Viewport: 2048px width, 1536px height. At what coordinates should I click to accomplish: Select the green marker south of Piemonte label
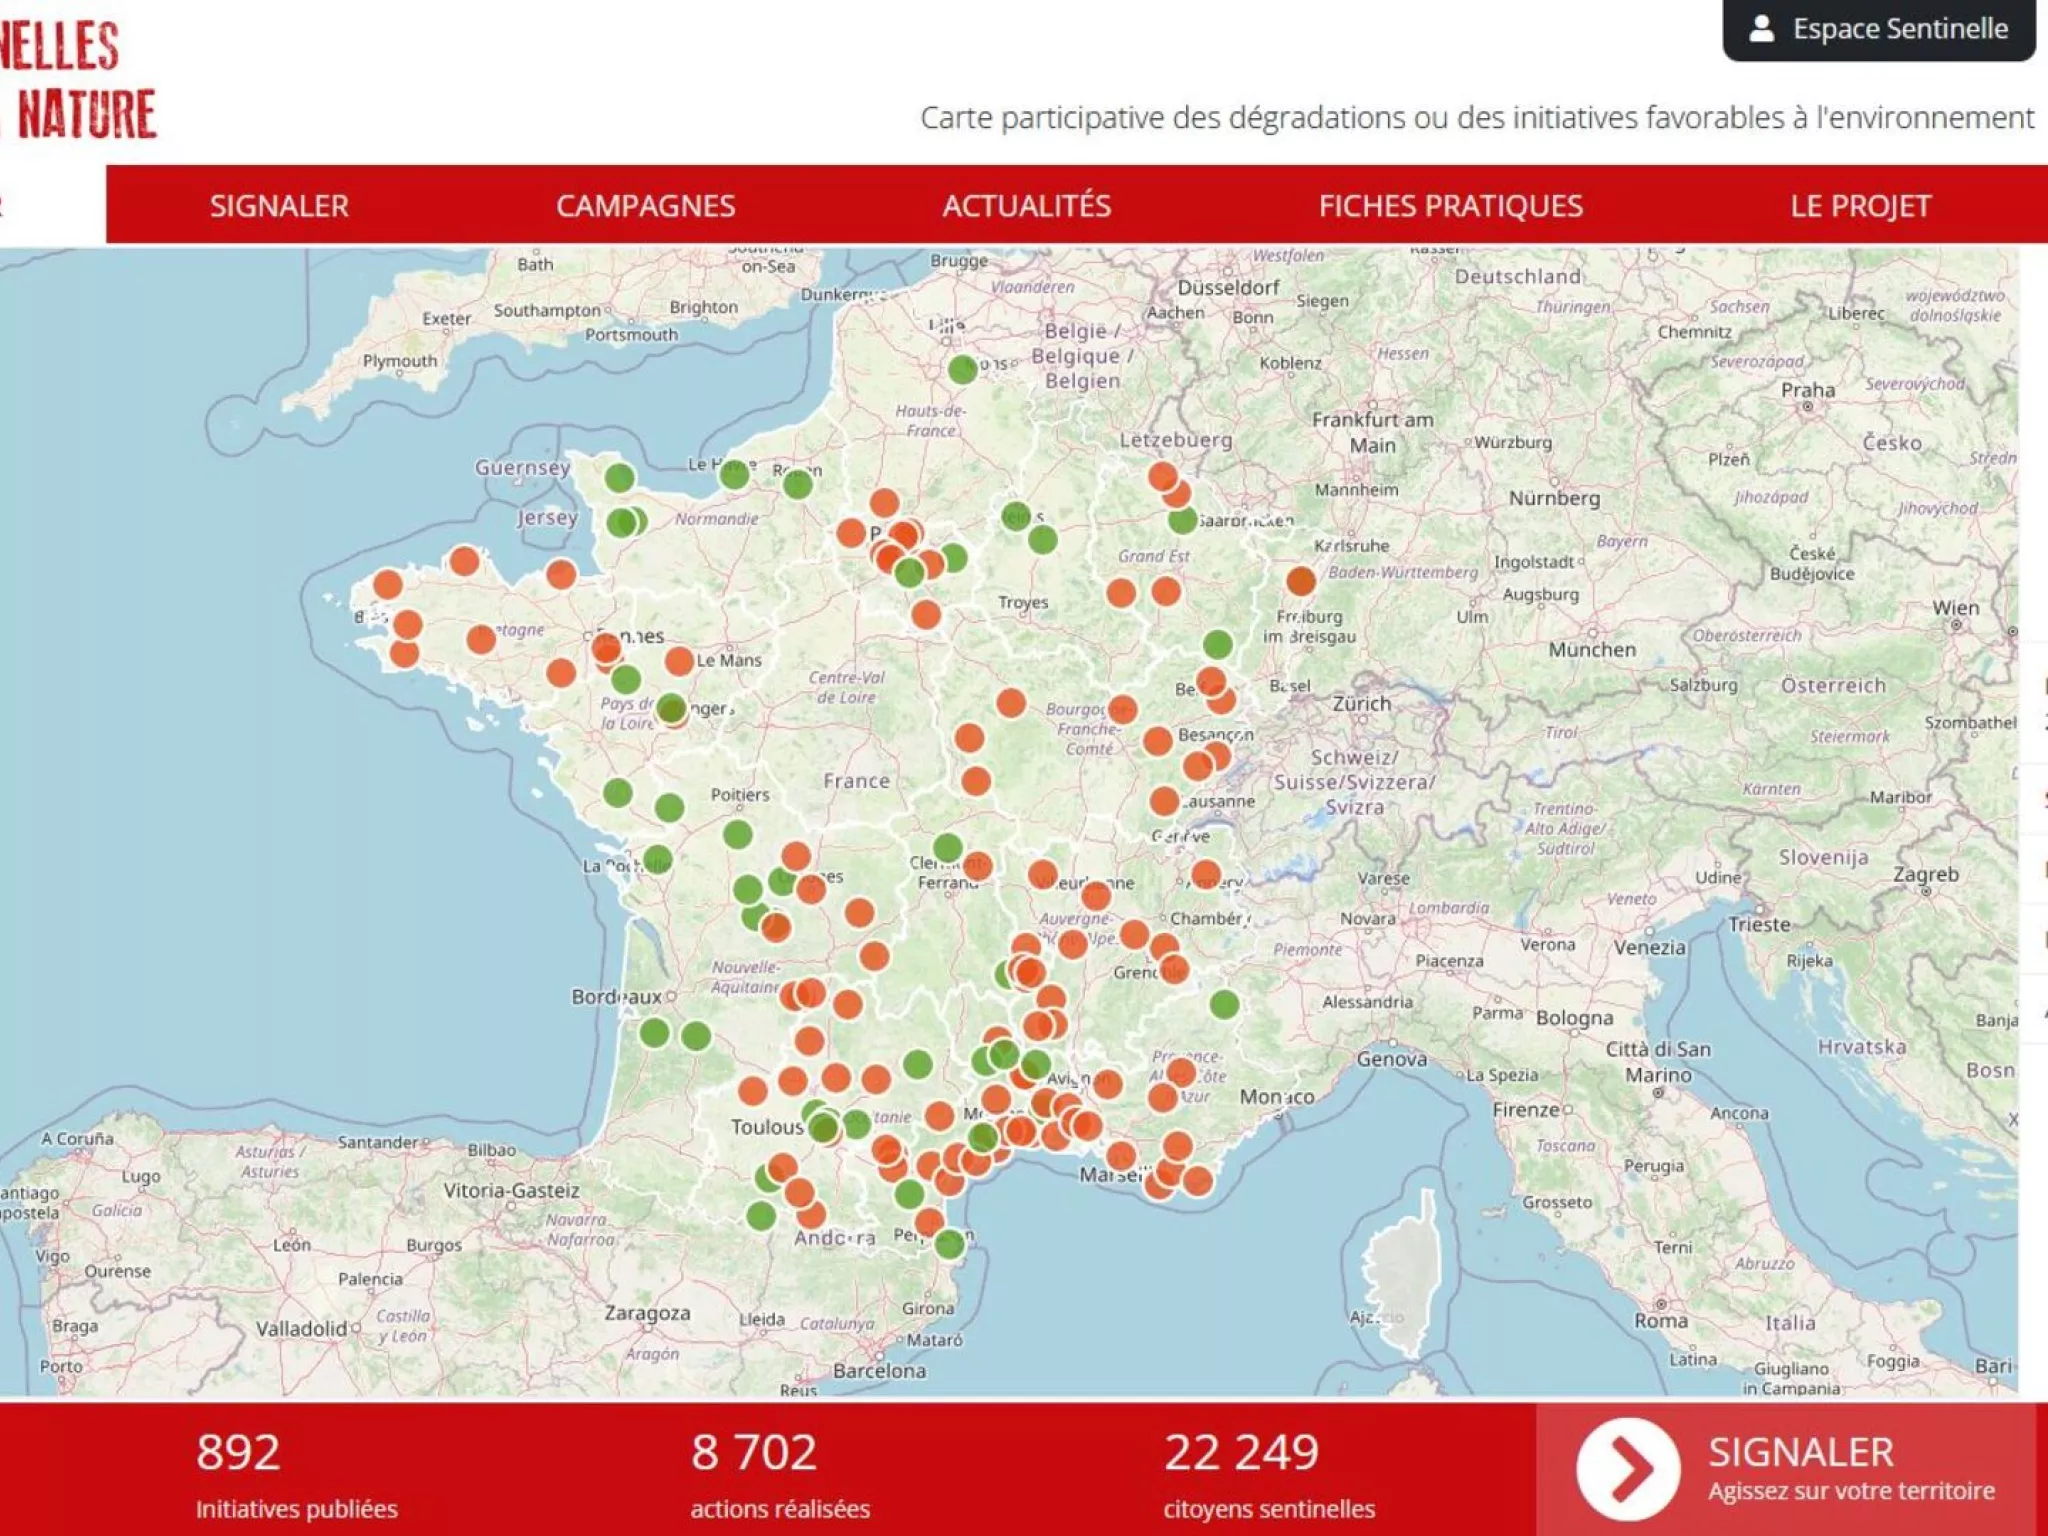[1225, 1004]
